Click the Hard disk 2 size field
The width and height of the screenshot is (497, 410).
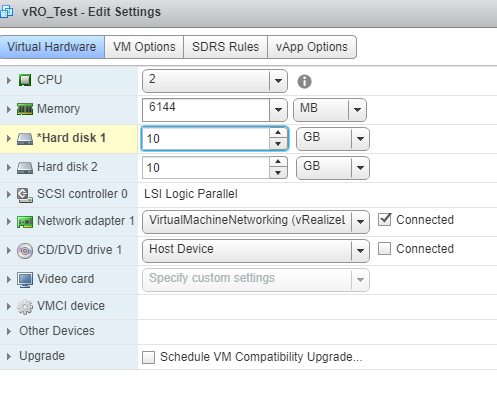[x=206, y=168]
